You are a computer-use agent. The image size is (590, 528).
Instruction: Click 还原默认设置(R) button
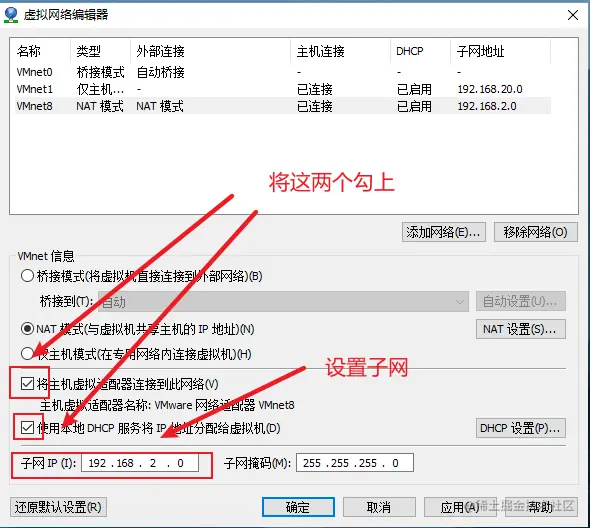click(x=58, y=507)
